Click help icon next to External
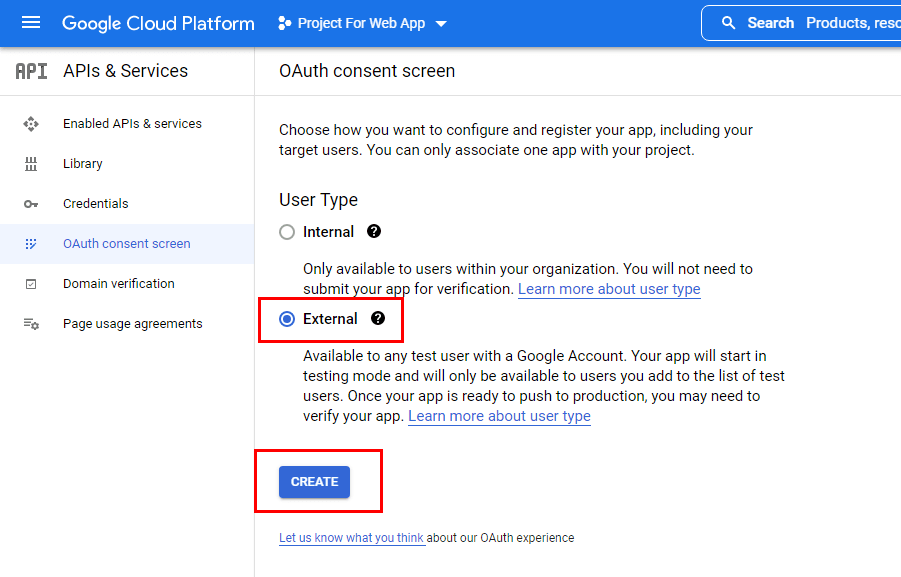The height and width of the screenshot is (577, 901). 378,318
